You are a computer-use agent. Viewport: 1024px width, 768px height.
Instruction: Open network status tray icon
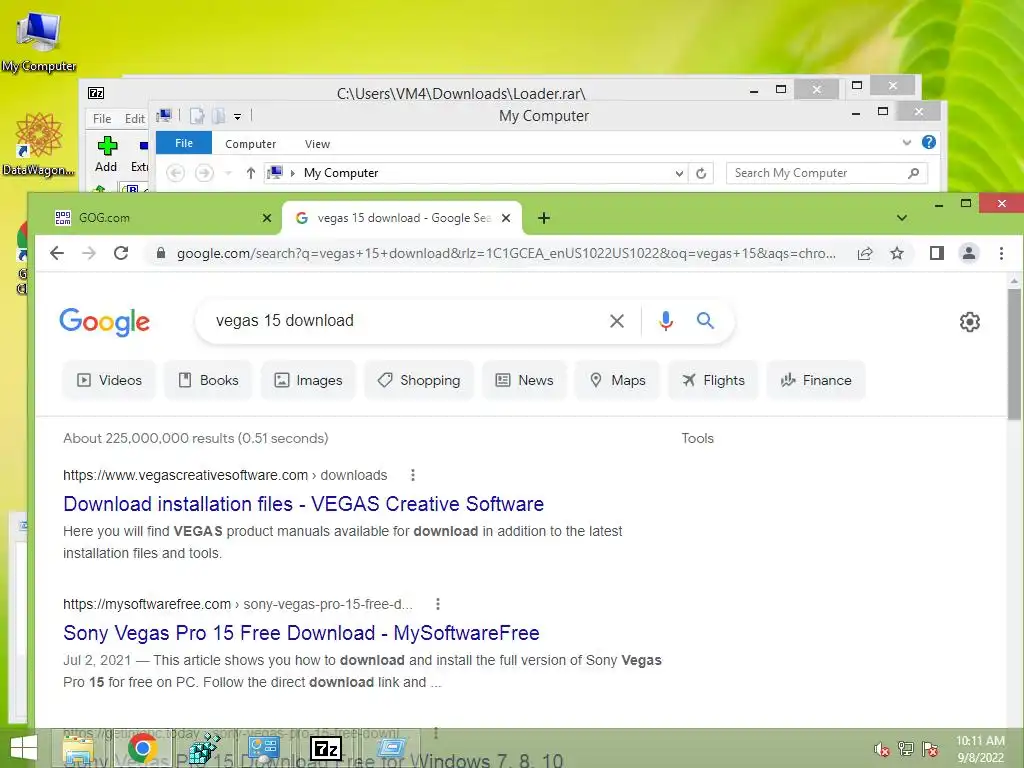coord(906,749)
